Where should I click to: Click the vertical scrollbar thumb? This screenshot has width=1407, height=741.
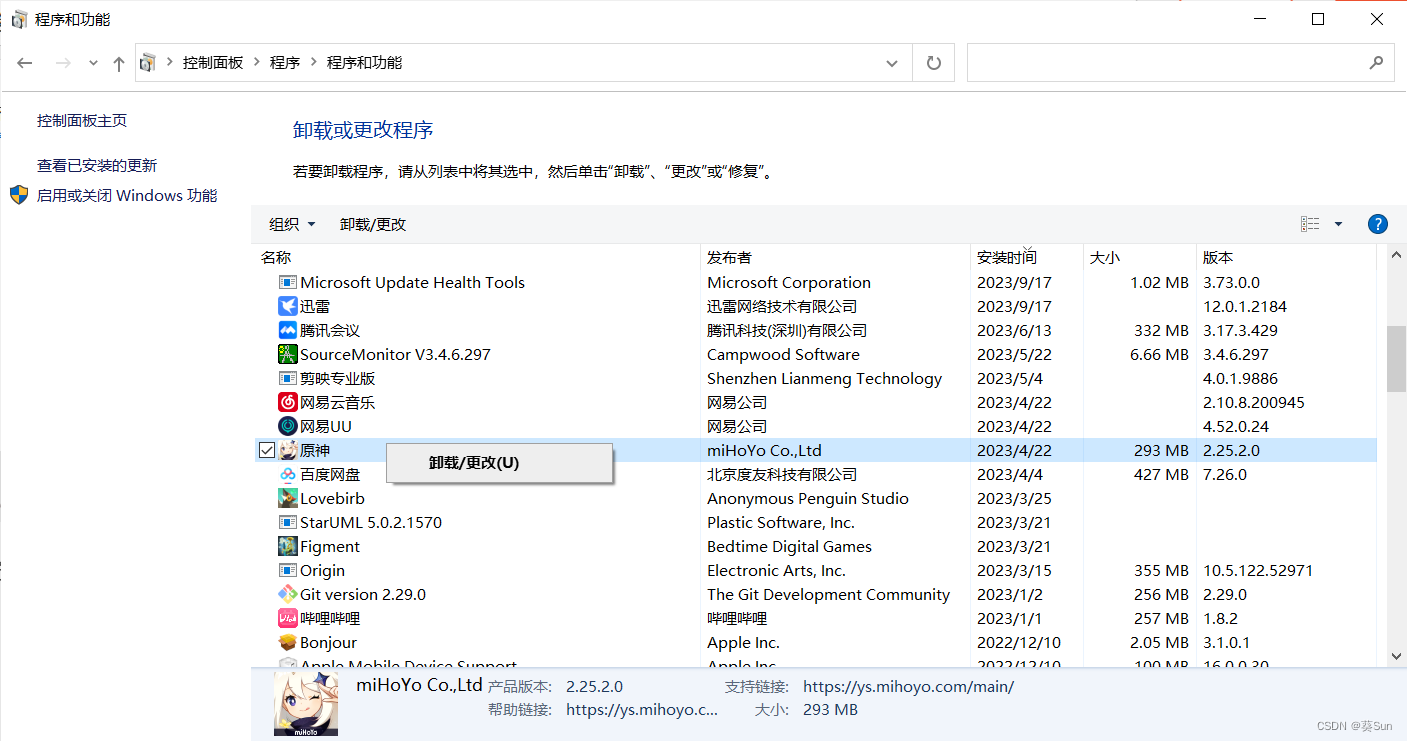pos(1396,358)
